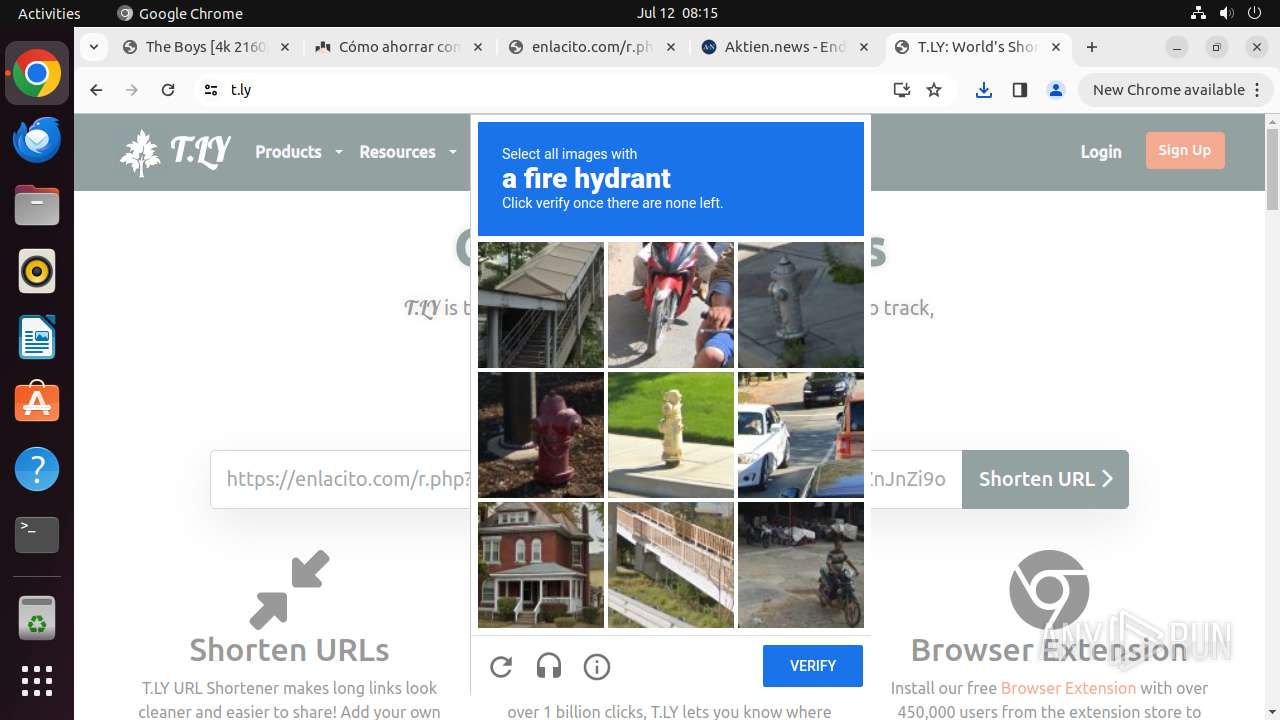This screenshot has height=720, width=1280.
Task: Open Chrome downloads icon
Action: point(984,90)
